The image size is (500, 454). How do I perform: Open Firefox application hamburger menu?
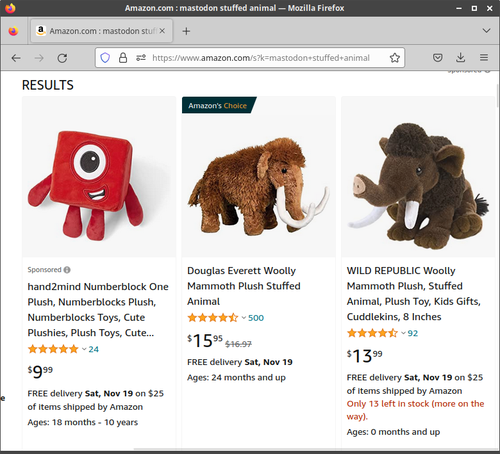(484, 58)
